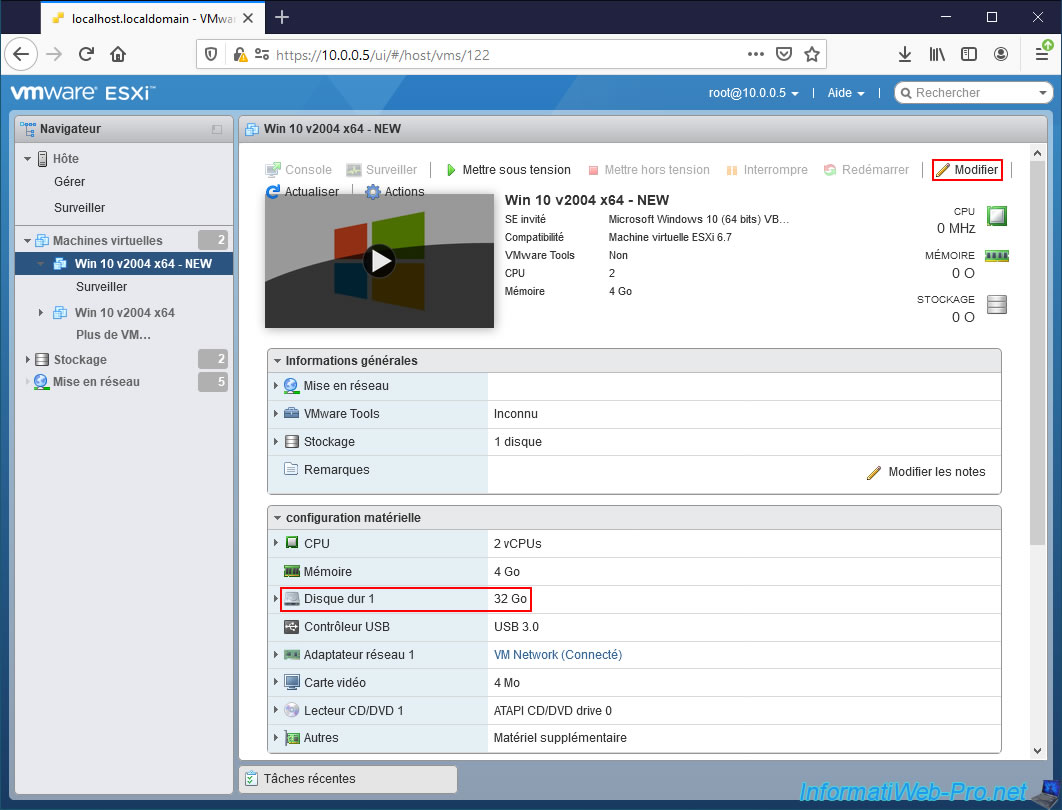Click the Permissions icon in the address bar

pyautogui.click(x=261, y=54)
